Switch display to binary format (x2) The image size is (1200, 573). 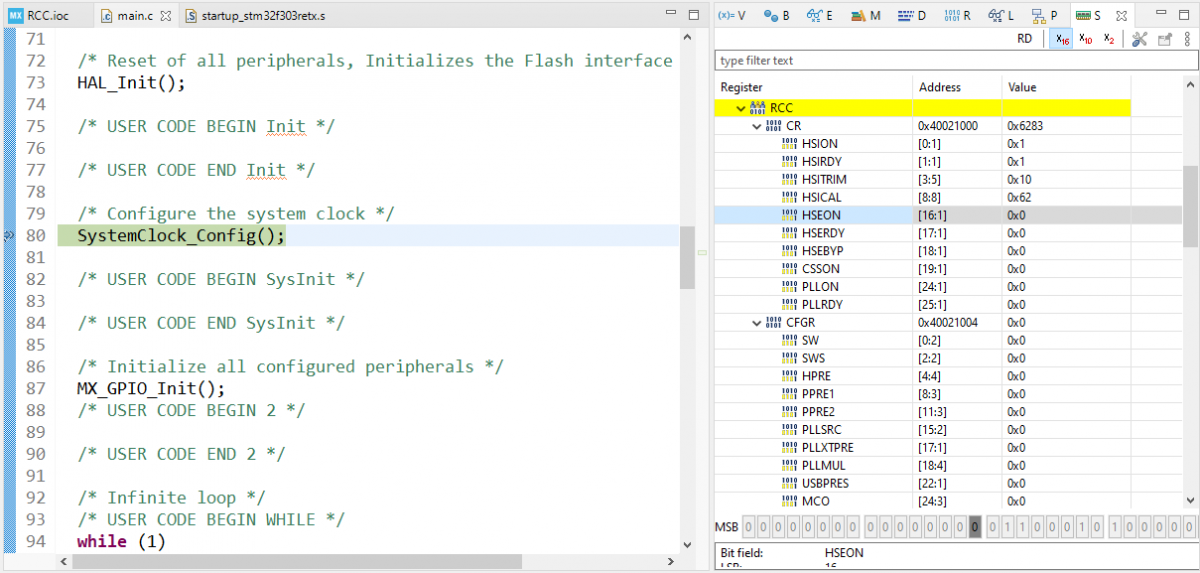pyautogui.click(x=1109, y=39)
